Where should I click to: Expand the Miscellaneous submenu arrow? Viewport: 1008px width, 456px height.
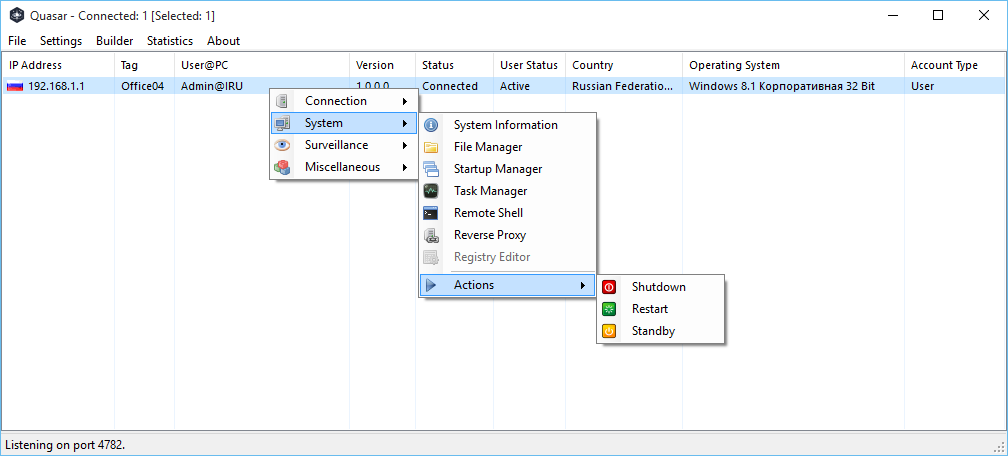pos(404,167)
